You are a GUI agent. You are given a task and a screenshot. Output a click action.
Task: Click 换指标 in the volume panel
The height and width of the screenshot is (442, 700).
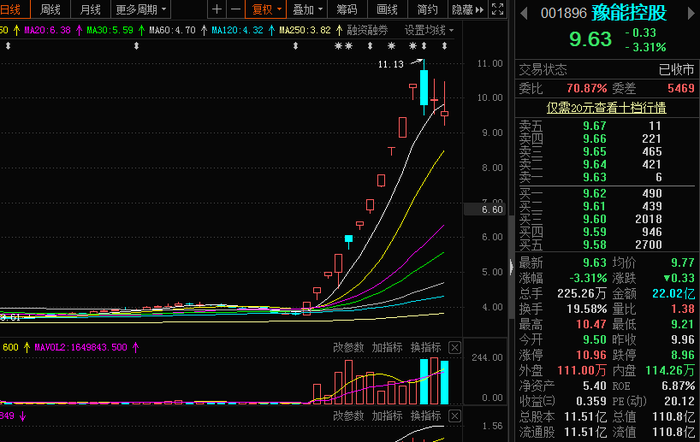[426, 347]
